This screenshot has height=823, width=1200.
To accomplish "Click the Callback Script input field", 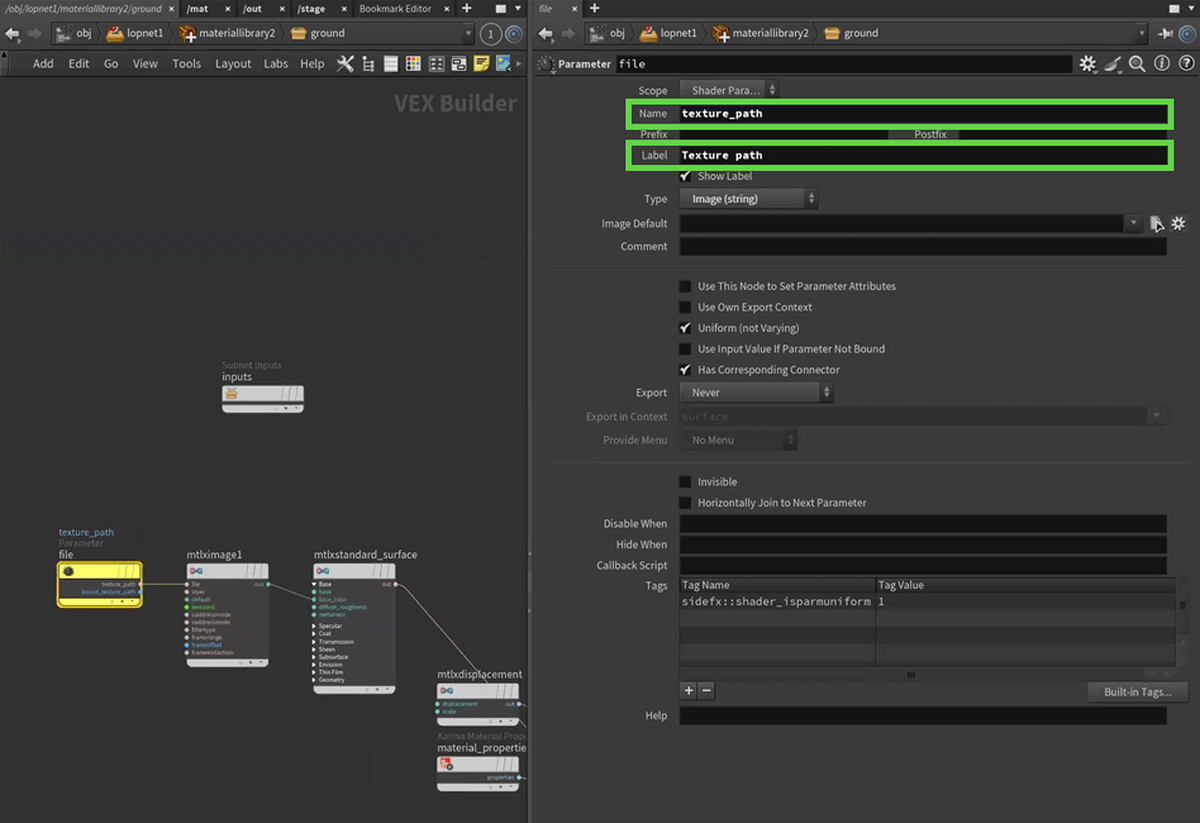I will point(922,566).
